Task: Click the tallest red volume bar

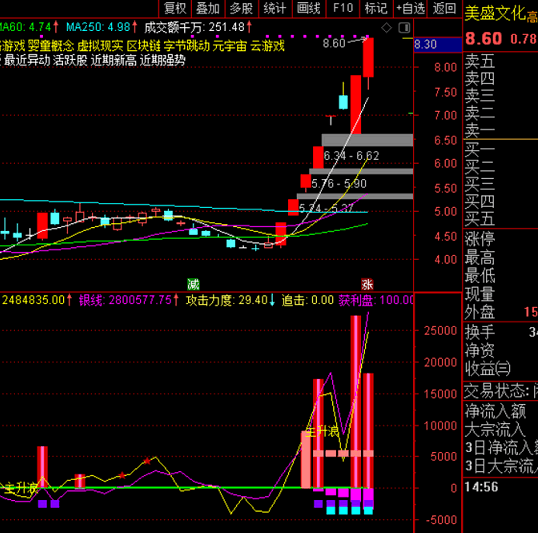Action: pos(355,402)
